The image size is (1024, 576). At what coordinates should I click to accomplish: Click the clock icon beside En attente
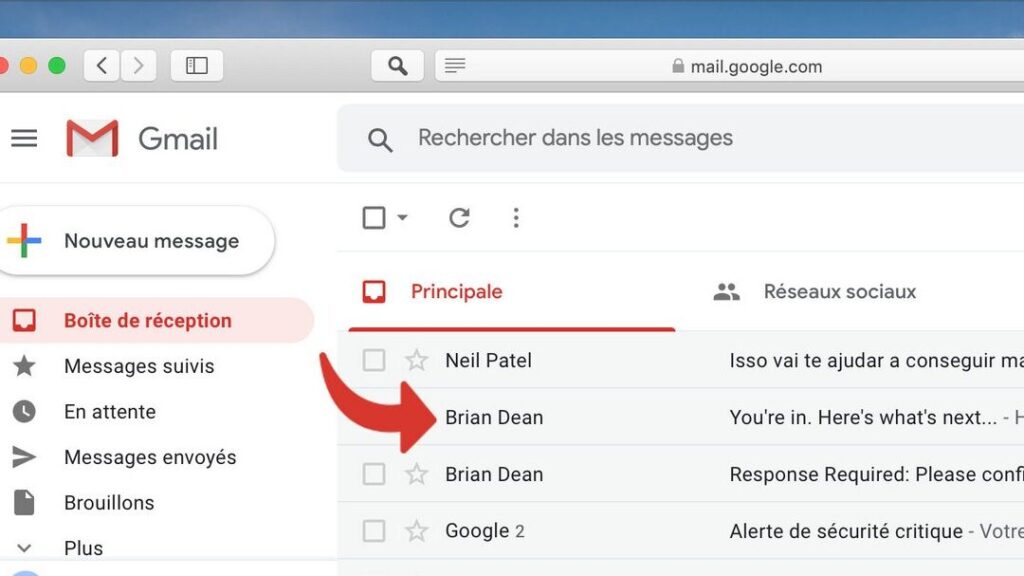pyautogui.click(x=24, y=411)
